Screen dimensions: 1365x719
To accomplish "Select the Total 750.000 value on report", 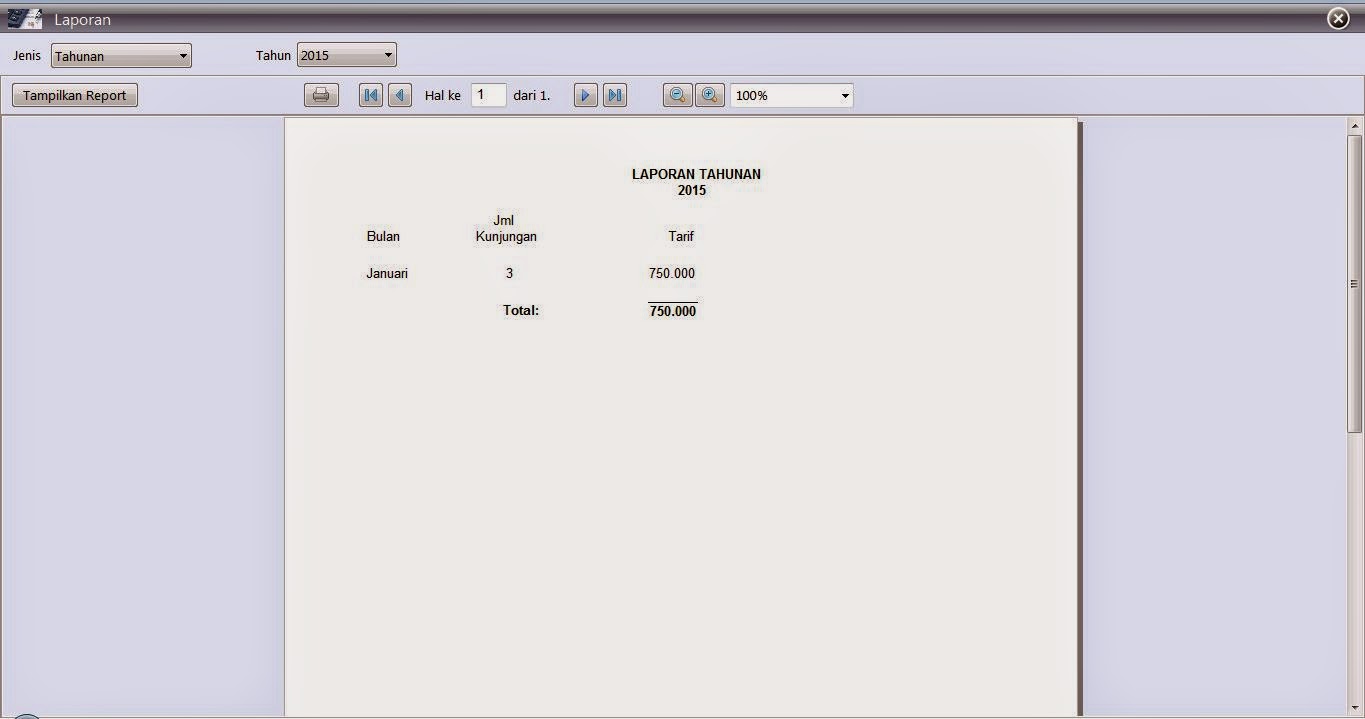I will [672, 311].
